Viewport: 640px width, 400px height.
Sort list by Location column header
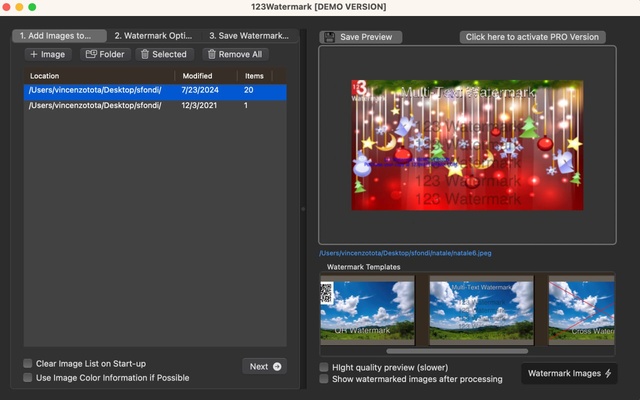[x=99, y=76]
